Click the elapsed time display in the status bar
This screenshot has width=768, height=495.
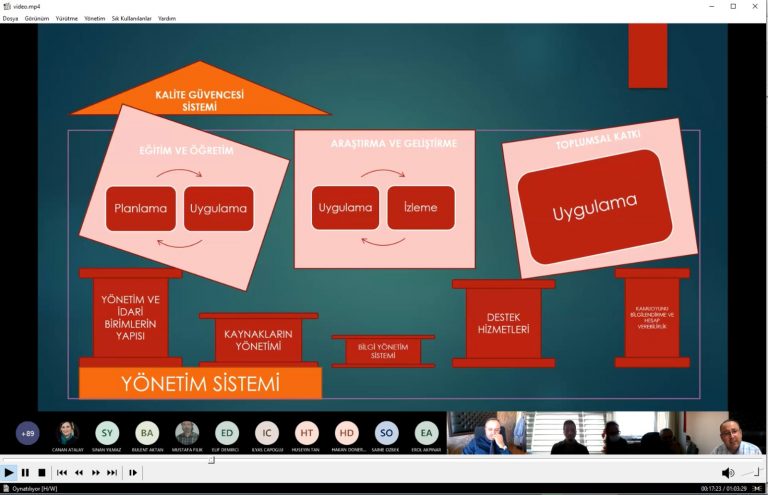point(710,489)
